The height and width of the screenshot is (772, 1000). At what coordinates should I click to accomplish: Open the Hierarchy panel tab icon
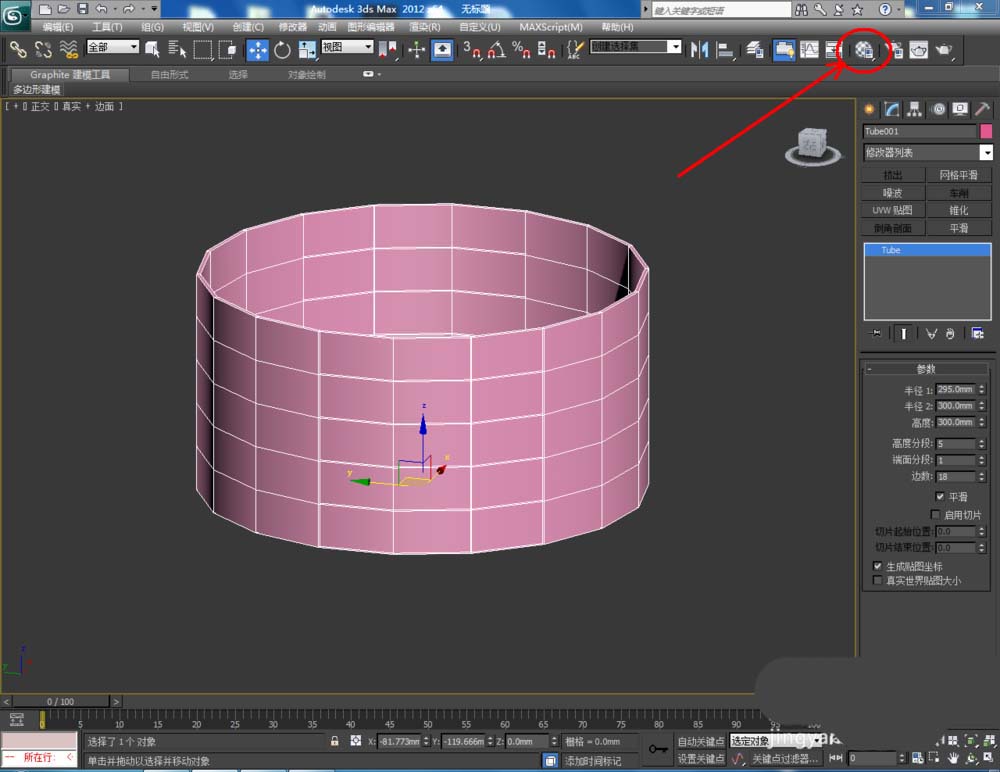(914, 109)
